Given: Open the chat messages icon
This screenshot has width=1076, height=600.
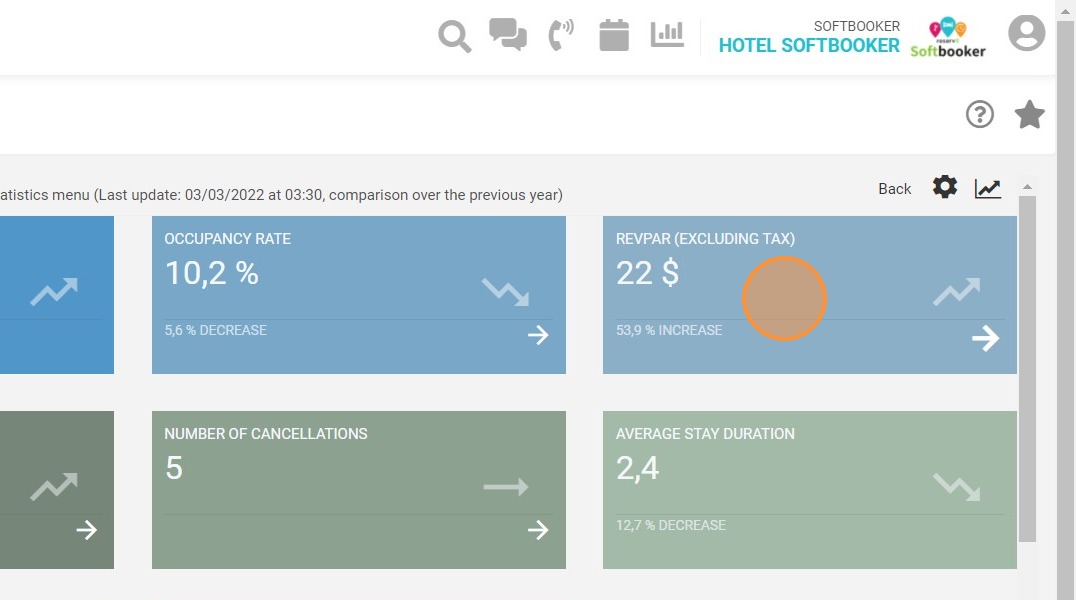Looking at the screenshot, I should click(508, 34).
